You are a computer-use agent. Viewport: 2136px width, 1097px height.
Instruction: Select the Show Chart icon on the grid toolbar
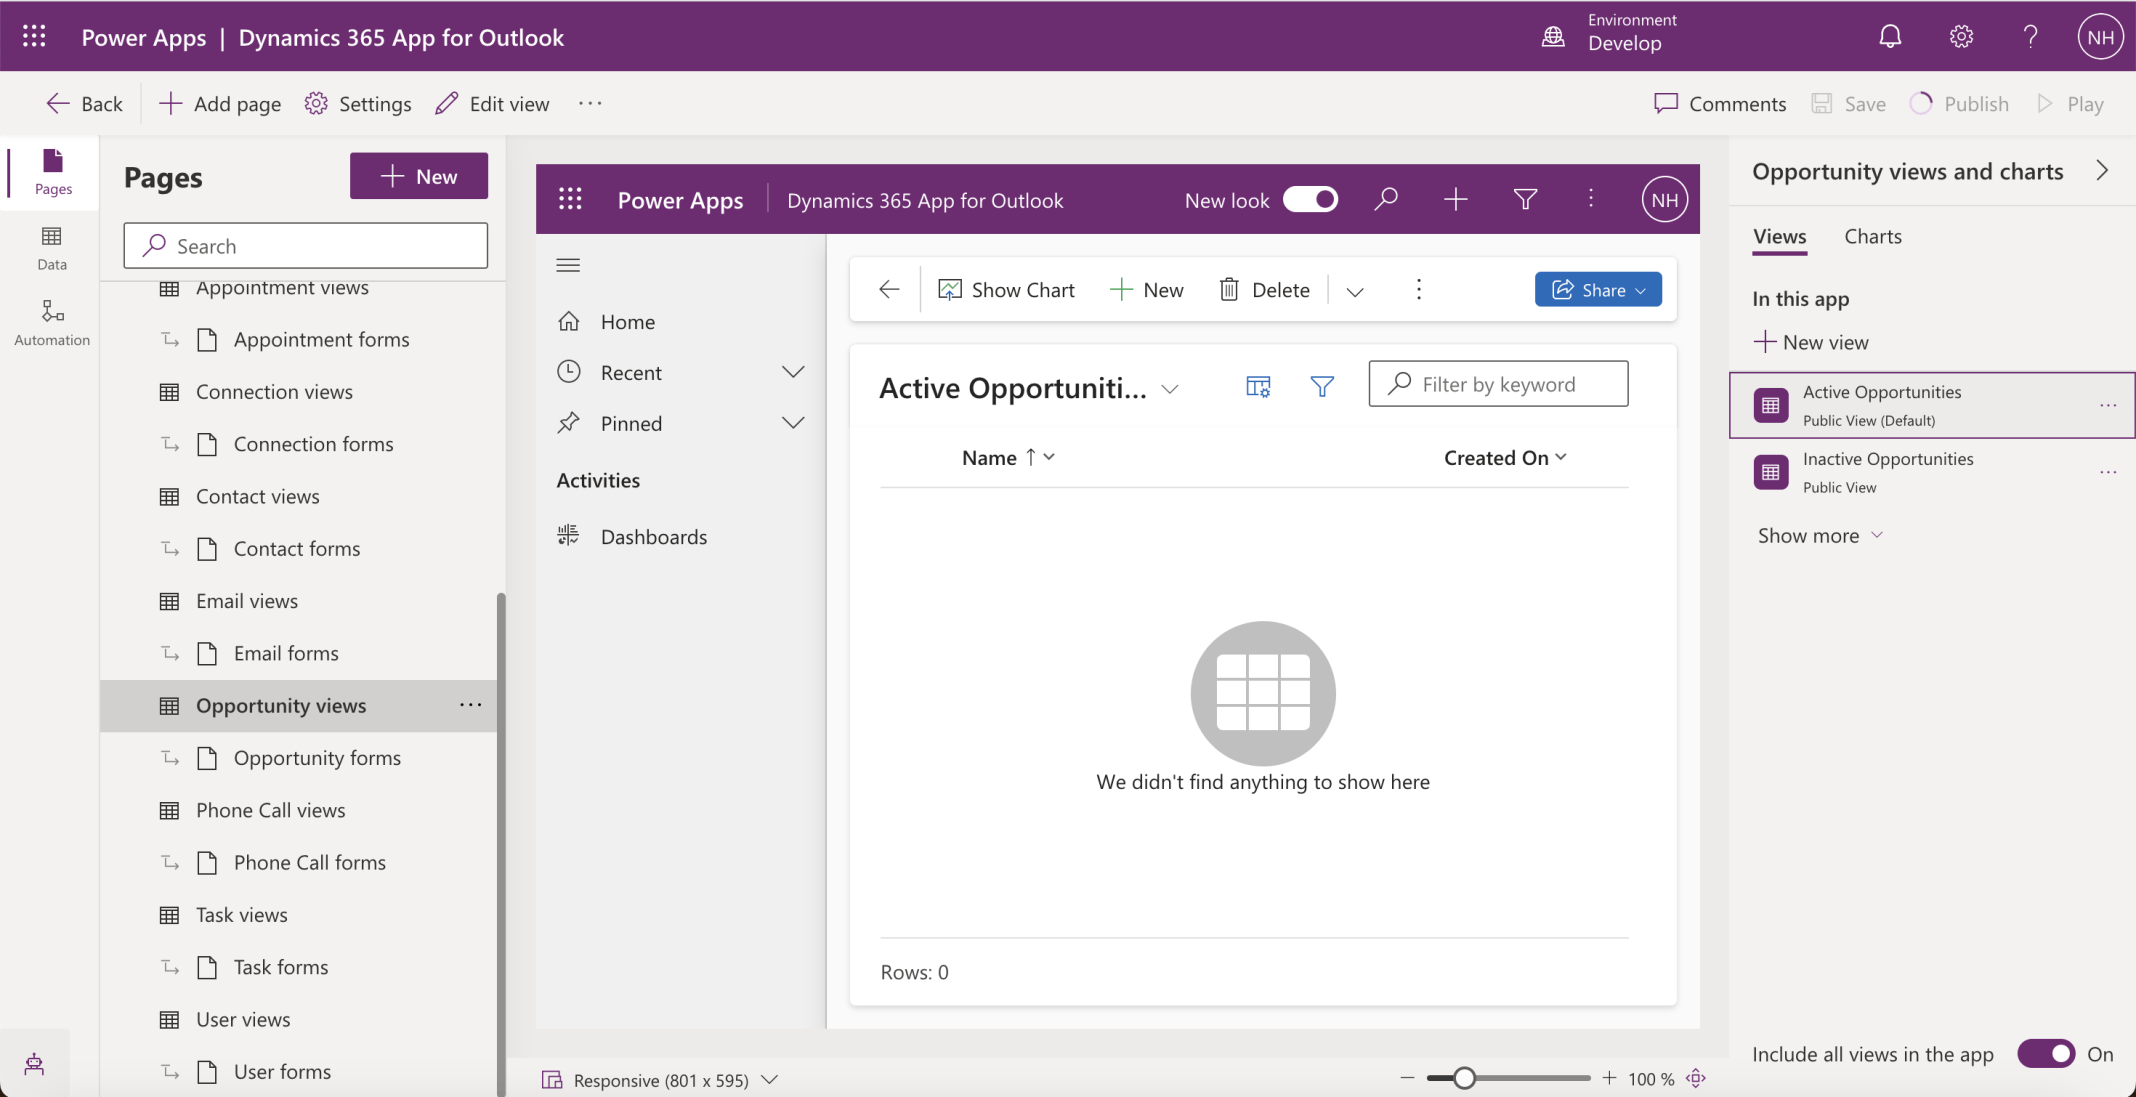tap(1006, 289)
